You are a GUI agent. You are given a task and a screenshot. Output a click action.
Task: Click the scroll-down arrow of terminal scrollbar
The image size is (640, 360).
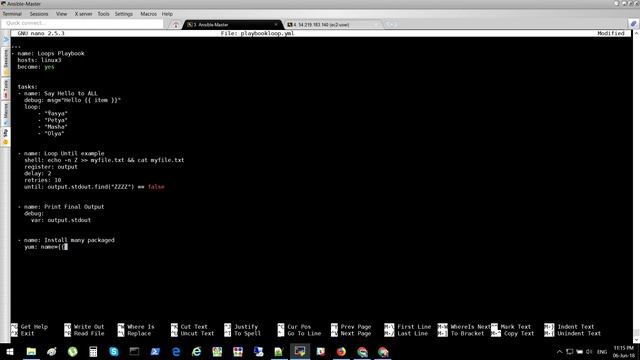click(x=636, y=340)
